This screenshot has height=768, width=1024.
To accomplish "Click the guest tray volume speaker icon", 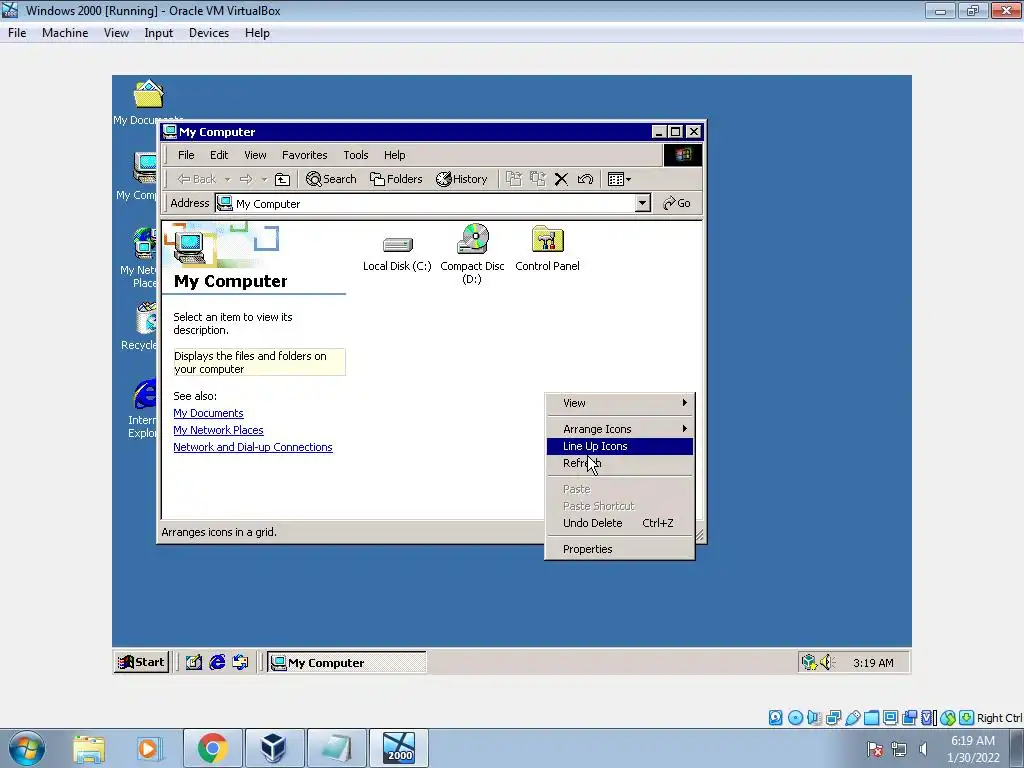I will tap(827, 662).
